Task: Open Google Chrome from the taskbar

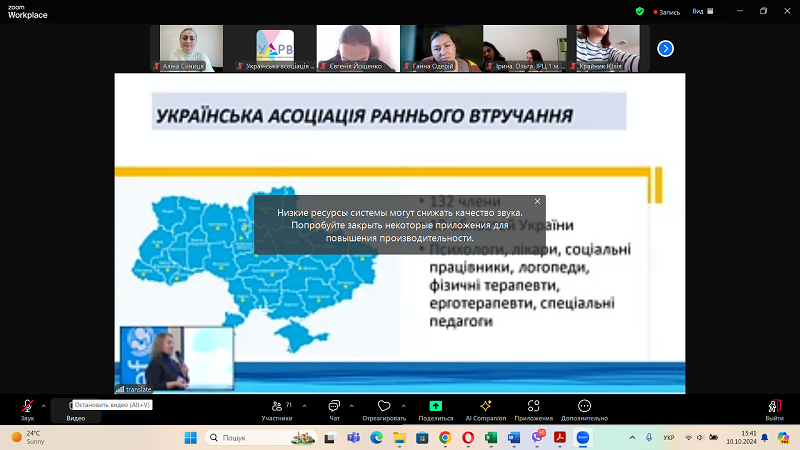Action: pos(445,438)
